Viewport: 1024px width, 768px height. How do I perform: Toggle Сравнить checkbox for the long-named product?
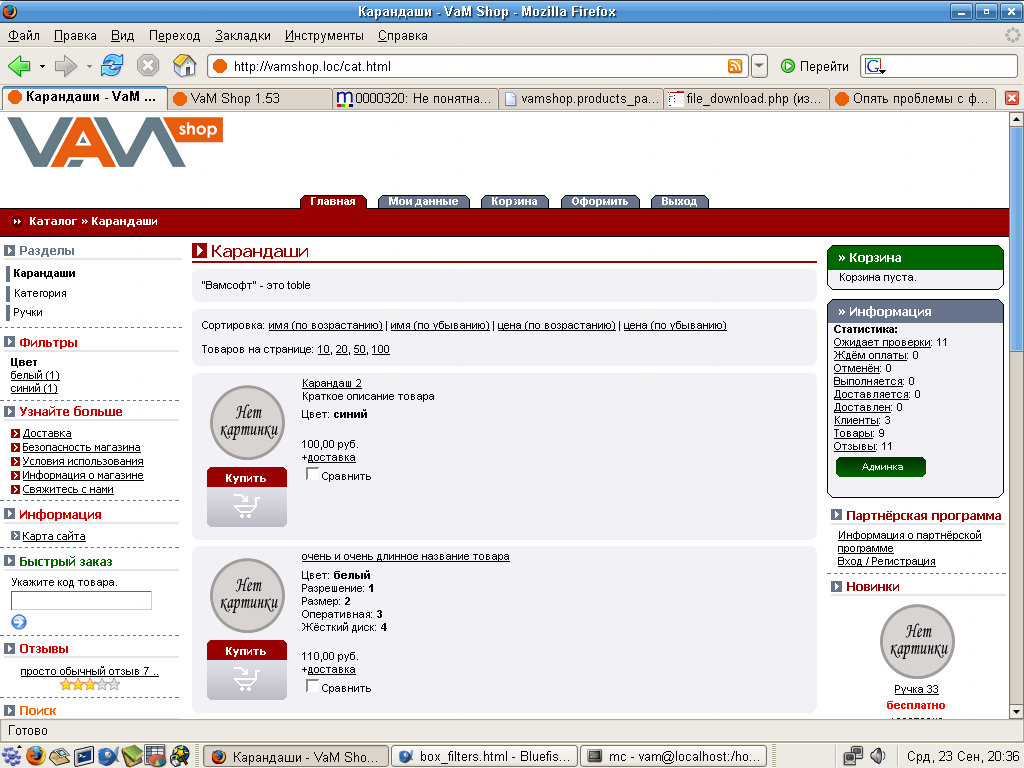pyautogui.click(x=313, y=687)
